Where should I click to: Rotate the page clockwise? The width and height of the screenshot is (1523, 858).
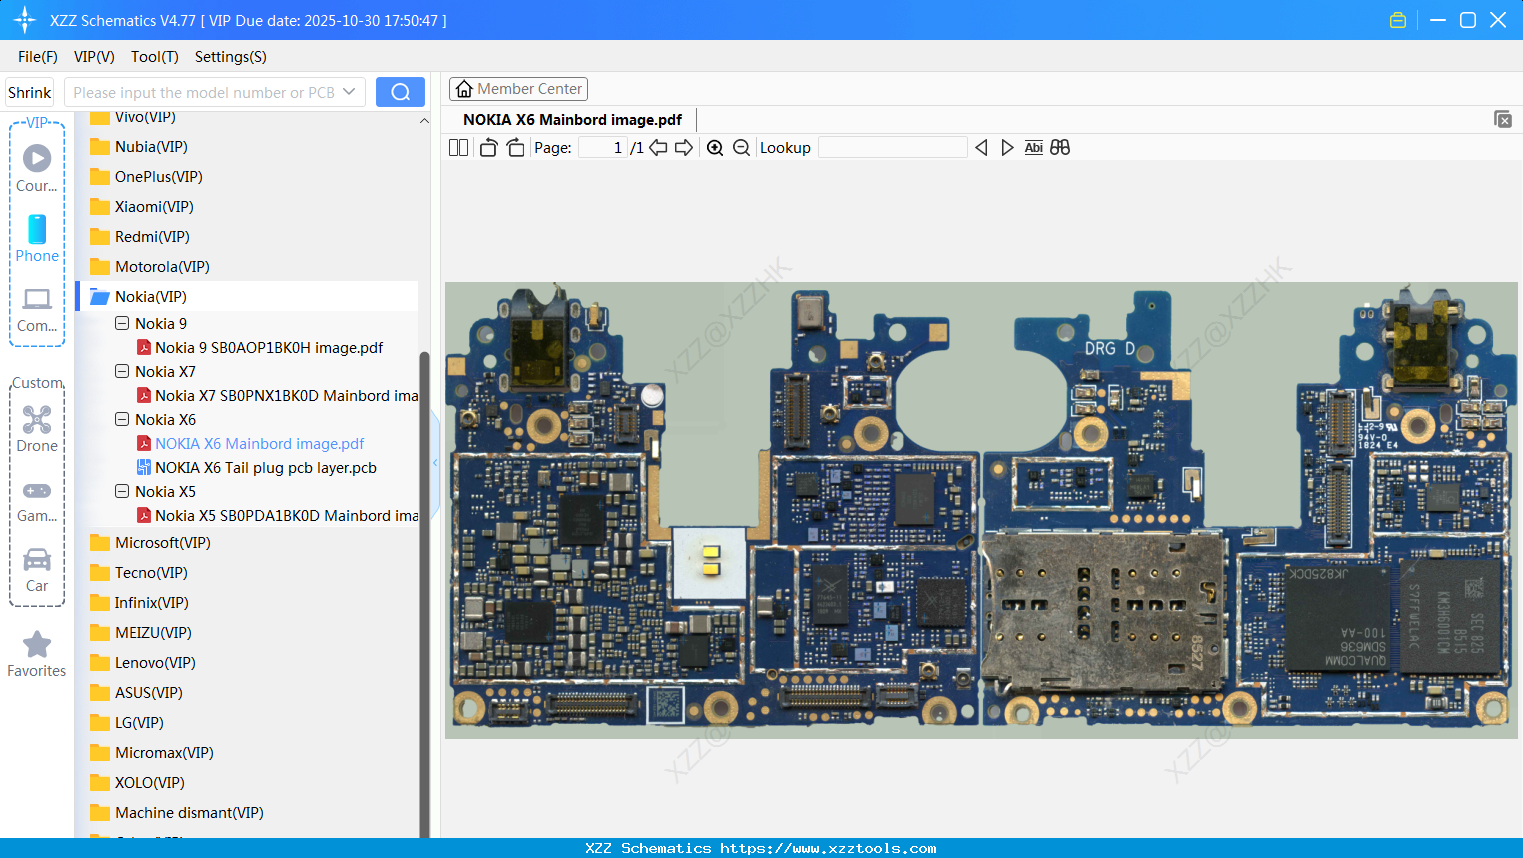tap(515, 148)
